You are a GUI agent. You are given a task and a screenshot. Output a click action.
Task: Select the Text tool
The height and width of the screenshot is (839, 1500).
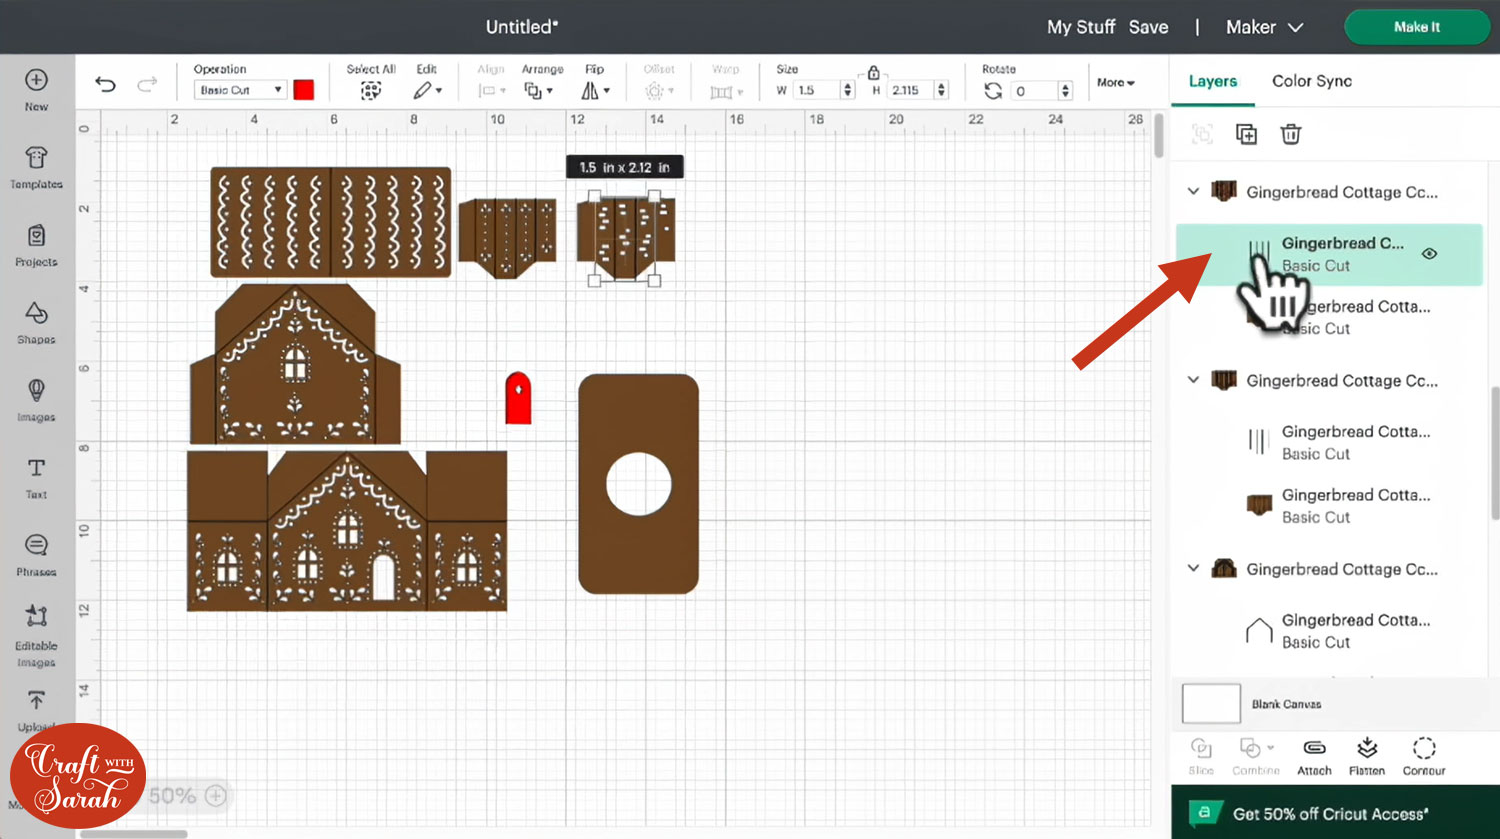36,477
